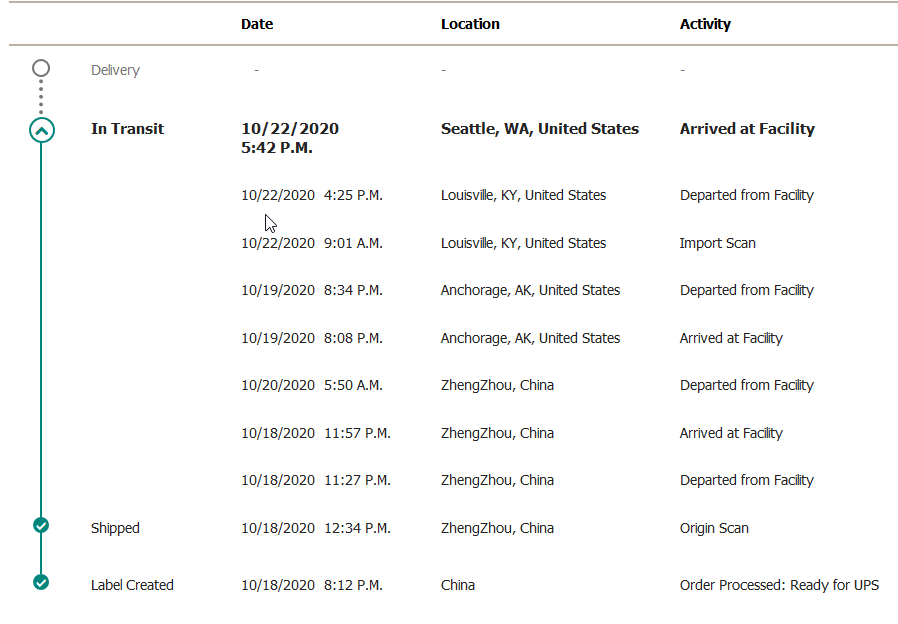Click Order Processed: Ready for UPS text

tap(779, 585)
